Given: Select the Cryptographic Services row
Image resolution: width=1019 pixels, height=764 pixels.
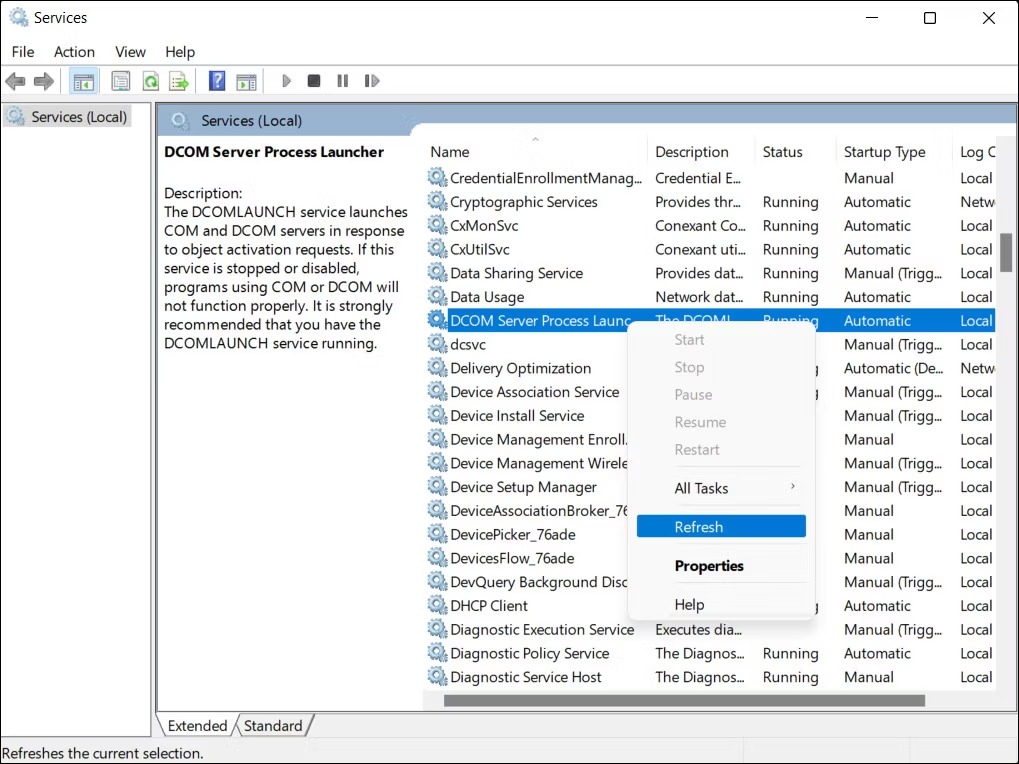Looking at the screenshot, I should click(x=710, y=202).
